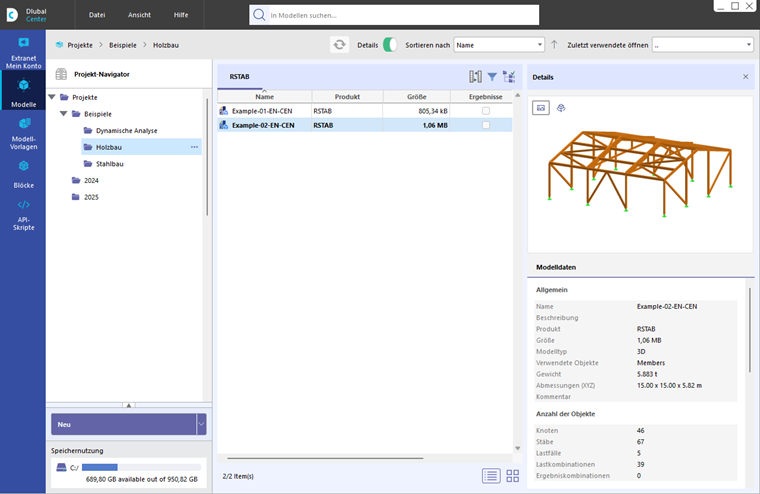Click the filter funnel icon in RSTAB header
This screenshot has height=494, width=760.
click(x=492, y=77)
